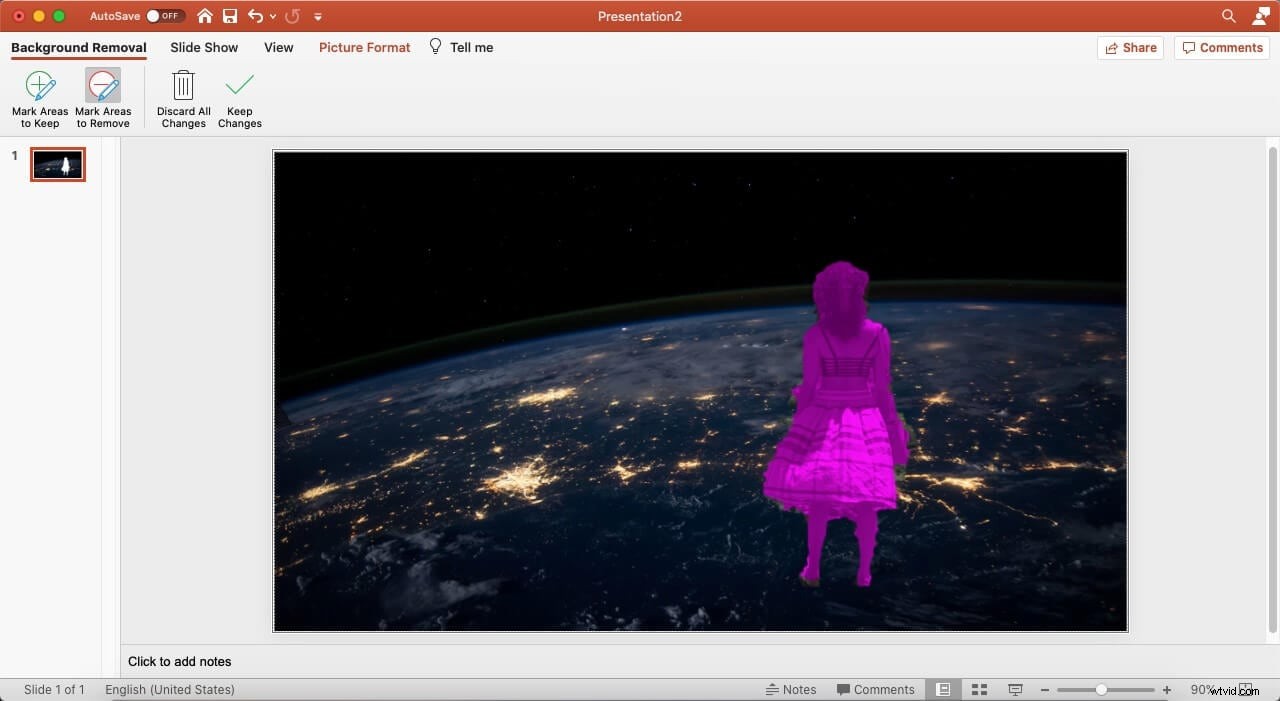The width and height of the screenshot is (1280, 701).
Task: Switch to Slide Sorter view in status bar
Action: [979, 689]
